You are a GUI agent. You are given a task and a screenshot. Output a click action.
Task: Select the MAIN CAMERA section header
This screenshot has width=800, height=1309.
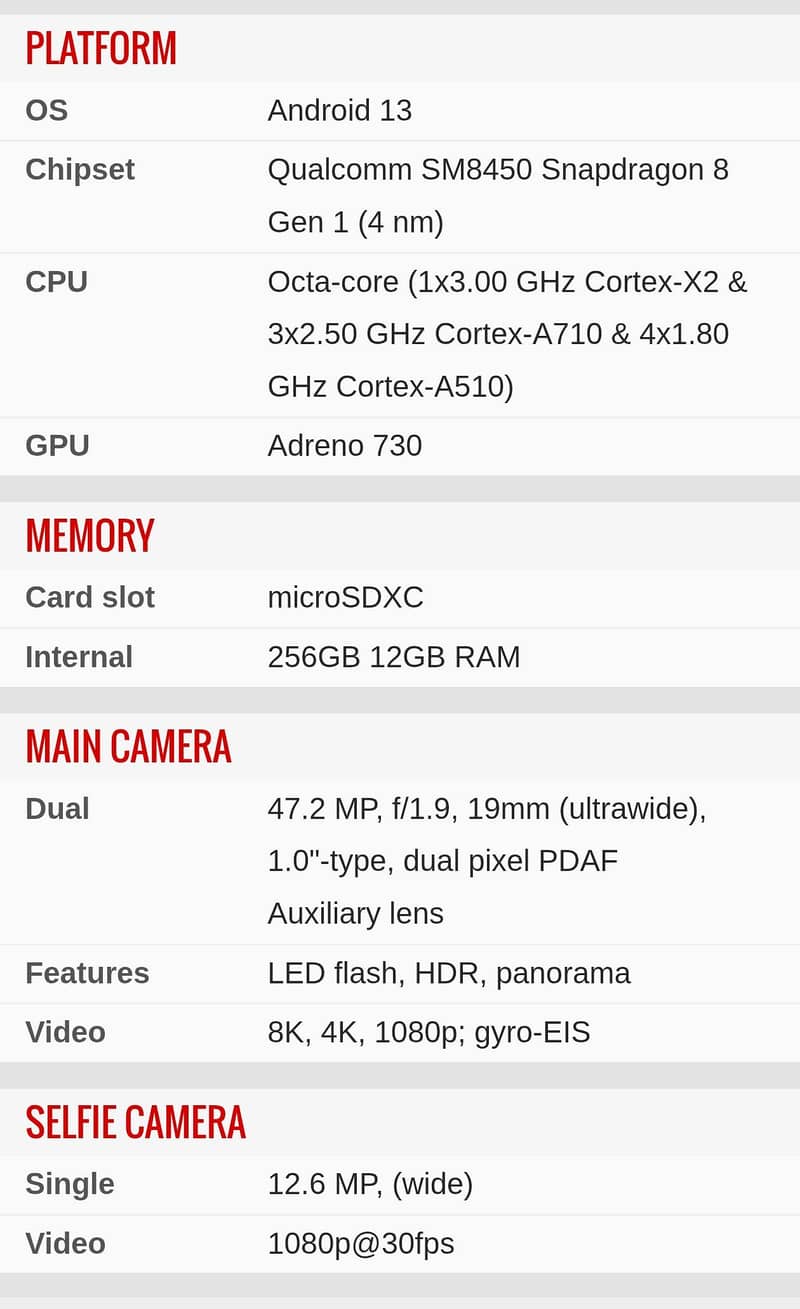[x=128, y=747]
